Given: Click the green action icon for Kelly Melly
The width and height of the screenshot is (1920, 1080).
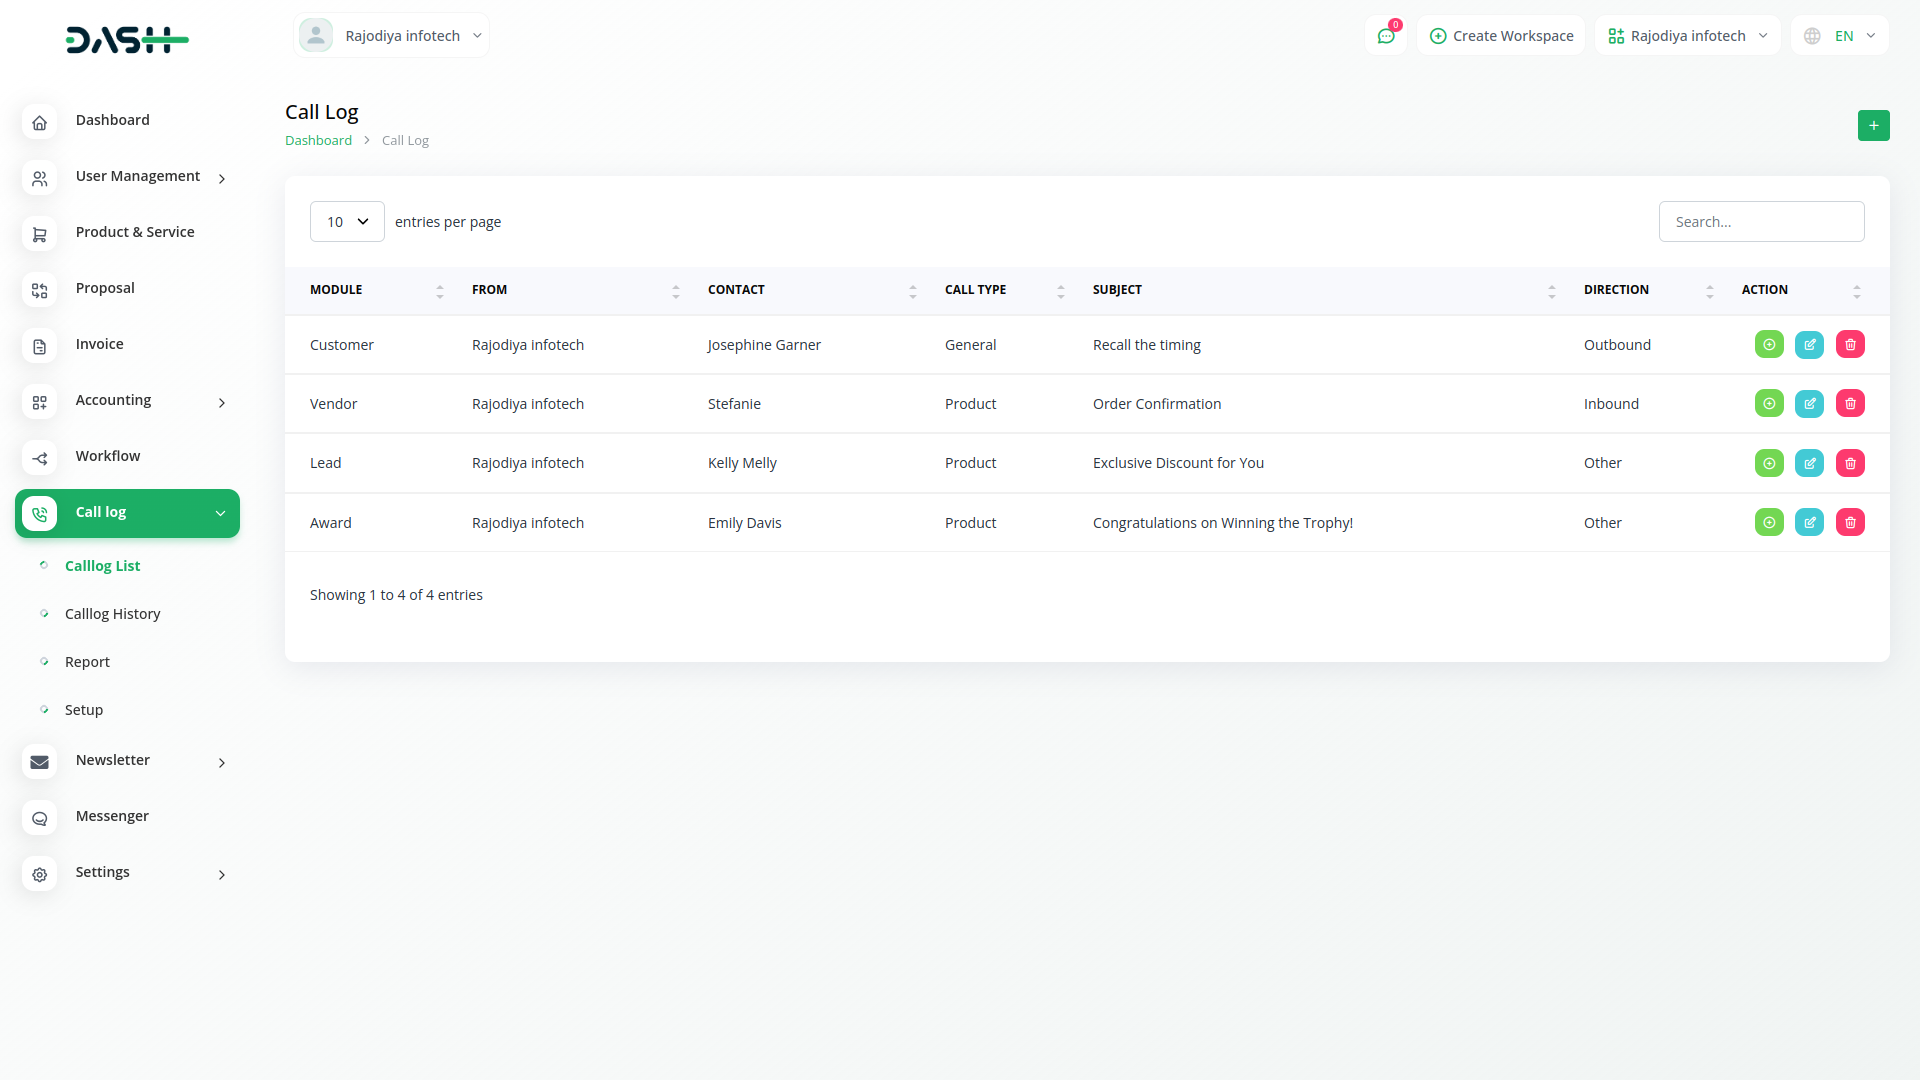Looking at the screenshot, I should pyautogui.click(x=1769, y=463).
